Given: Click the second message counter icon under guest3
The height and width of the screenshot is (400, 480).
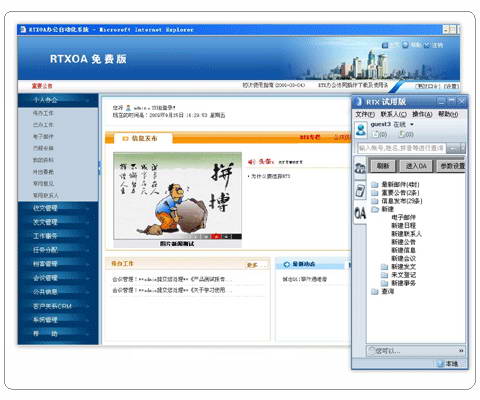Looking at the screenshot, I should point(402,134).
